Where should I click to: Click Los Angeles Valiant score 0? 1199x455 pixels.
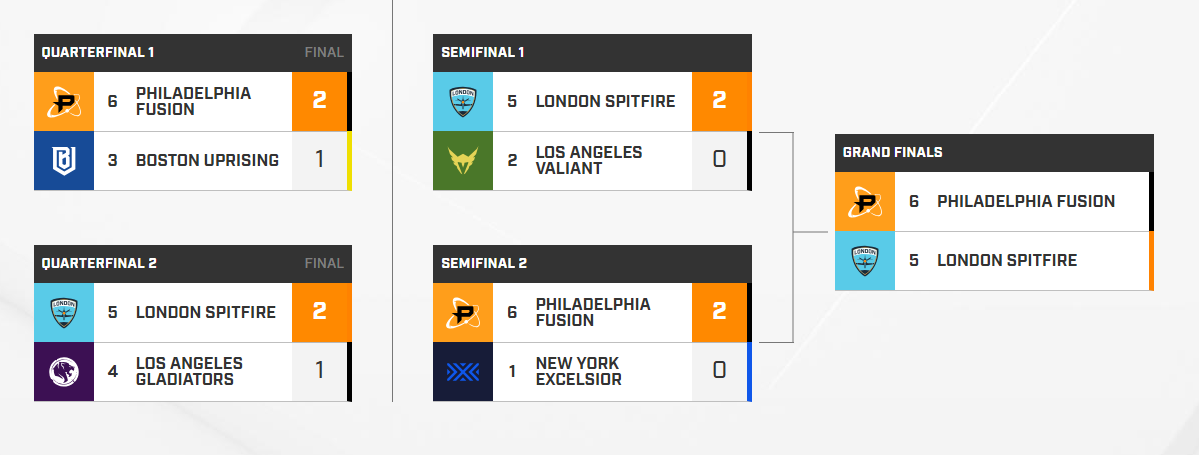point(719,161)
